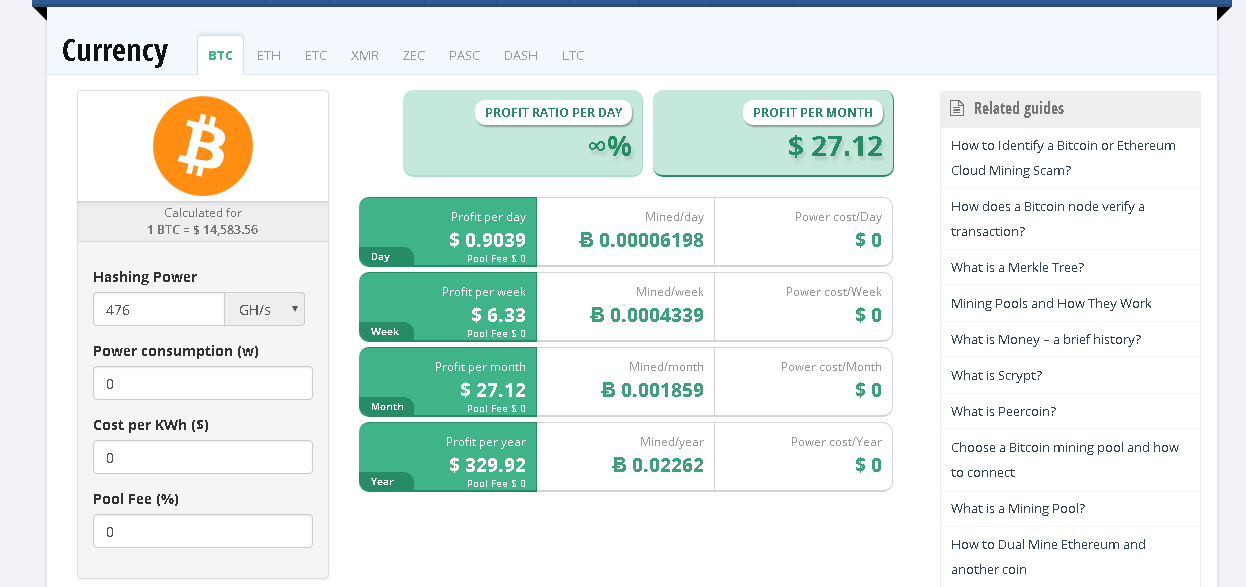The height and width of the screenshot is (587, 1246).
Task: Click the Day label badge
Action: pyautogui.click(x=386, y=257)
